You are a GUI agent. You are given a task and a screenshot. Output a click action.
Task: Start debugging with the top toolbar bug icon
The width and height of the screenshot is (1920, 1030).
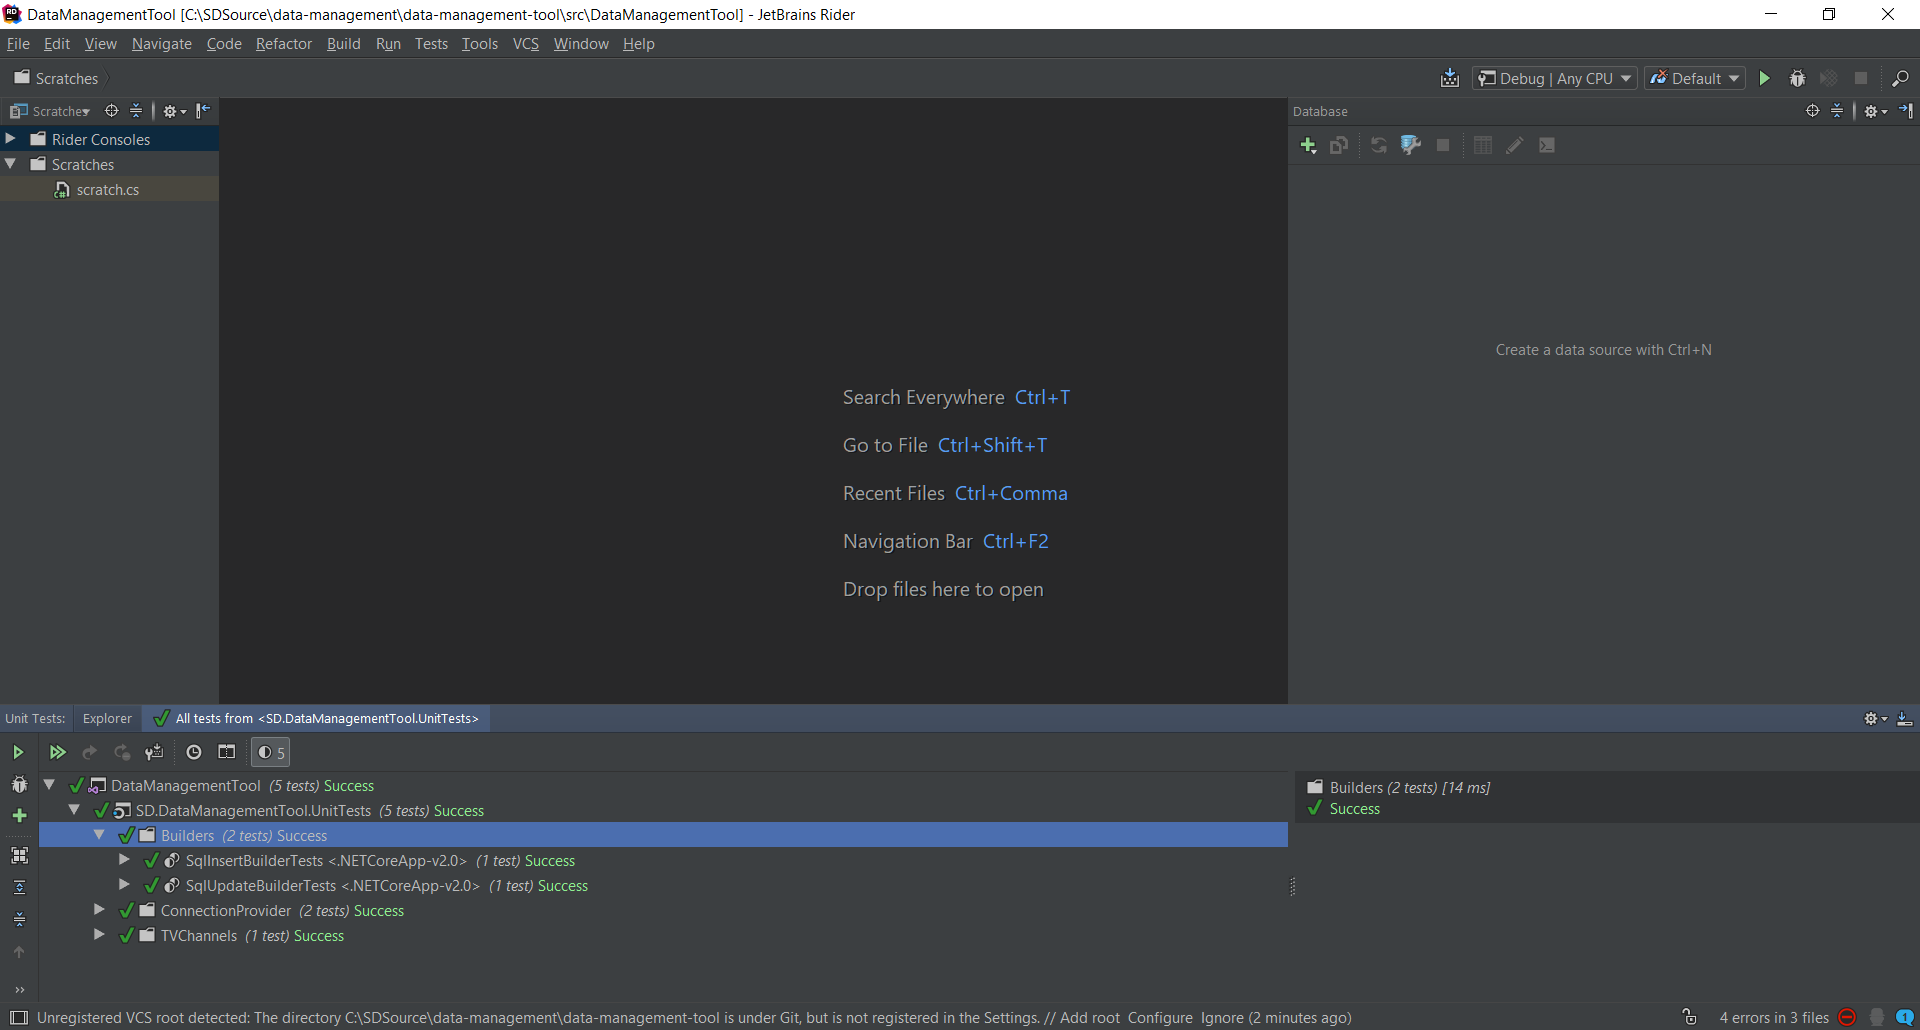1797,78
